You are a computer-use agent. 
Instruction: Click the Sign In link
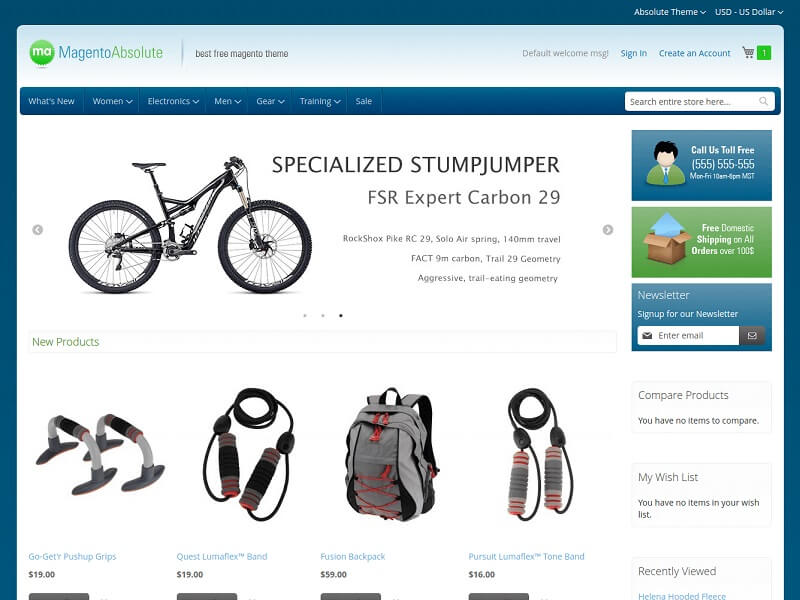(x=634, y=53)
